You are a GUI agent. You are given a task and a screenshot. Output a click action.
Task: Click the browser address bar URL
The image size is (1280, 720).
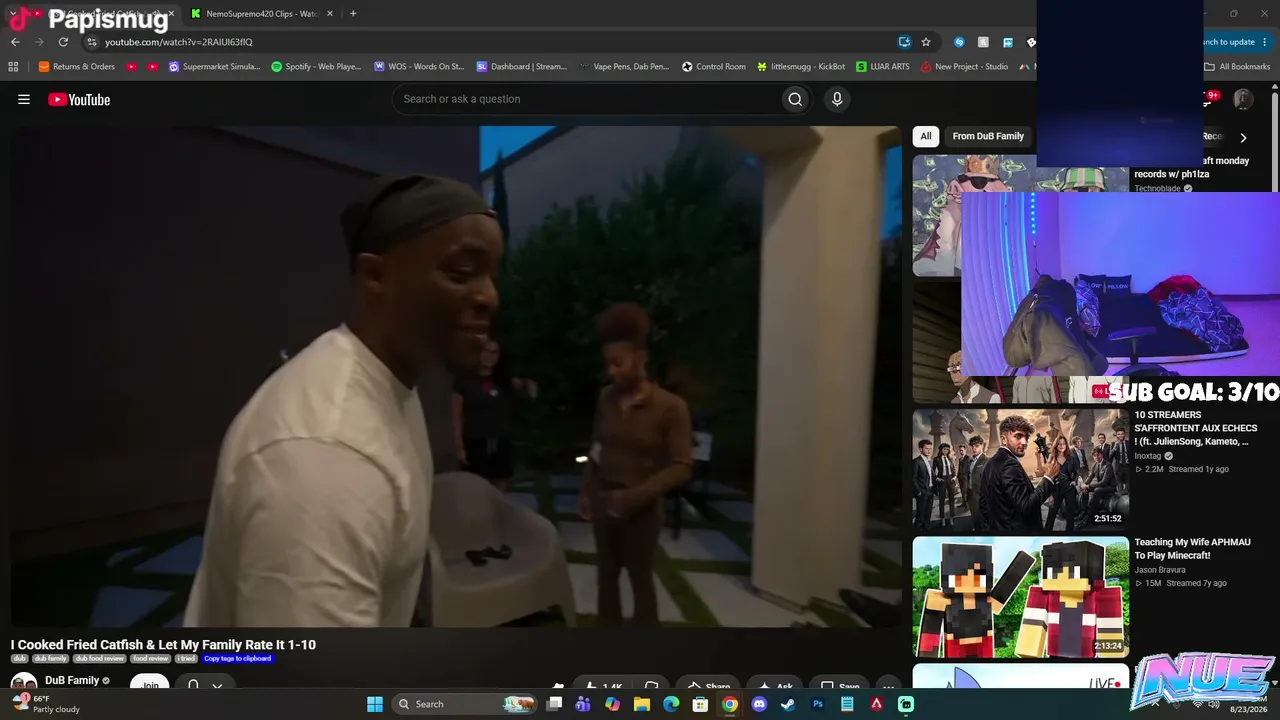click(179, 42)
